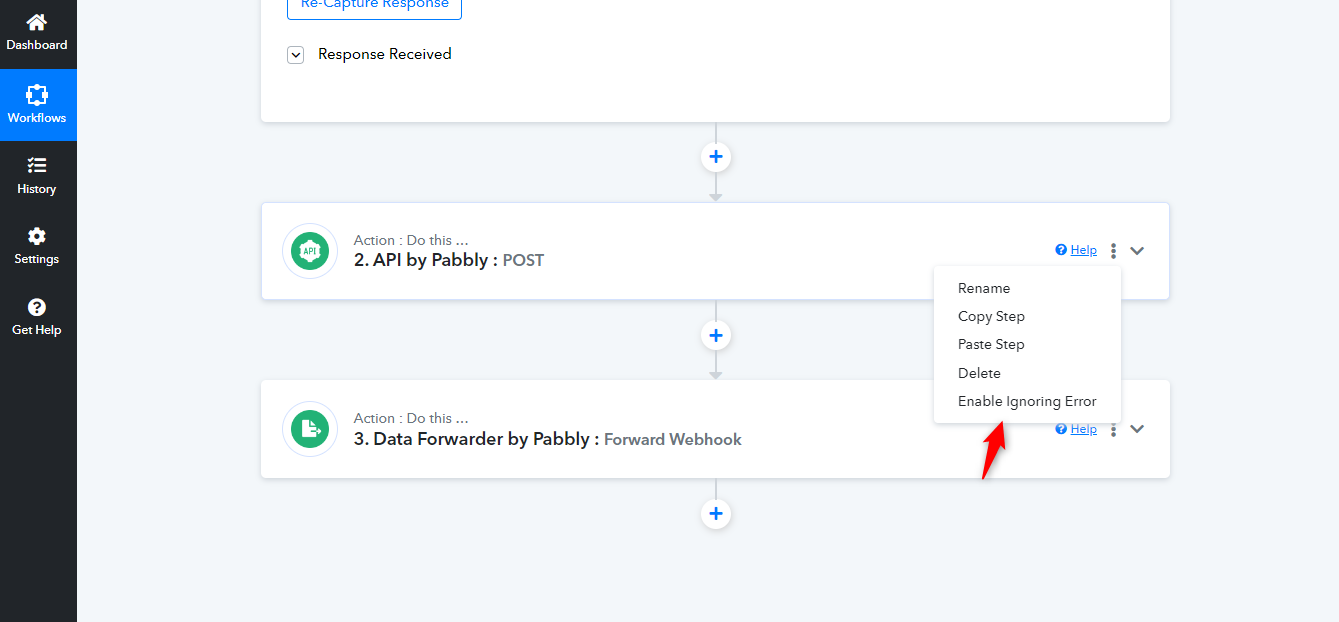Expand the Response Received section
This screenshot has width=1339, height=622.
pos(295,55)
